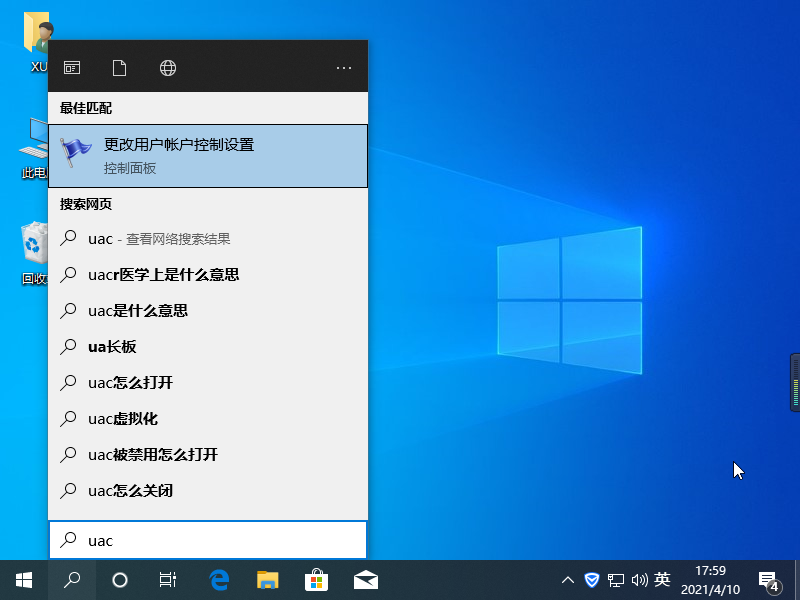Open the Mail app from taskbar

pos(365,580)
